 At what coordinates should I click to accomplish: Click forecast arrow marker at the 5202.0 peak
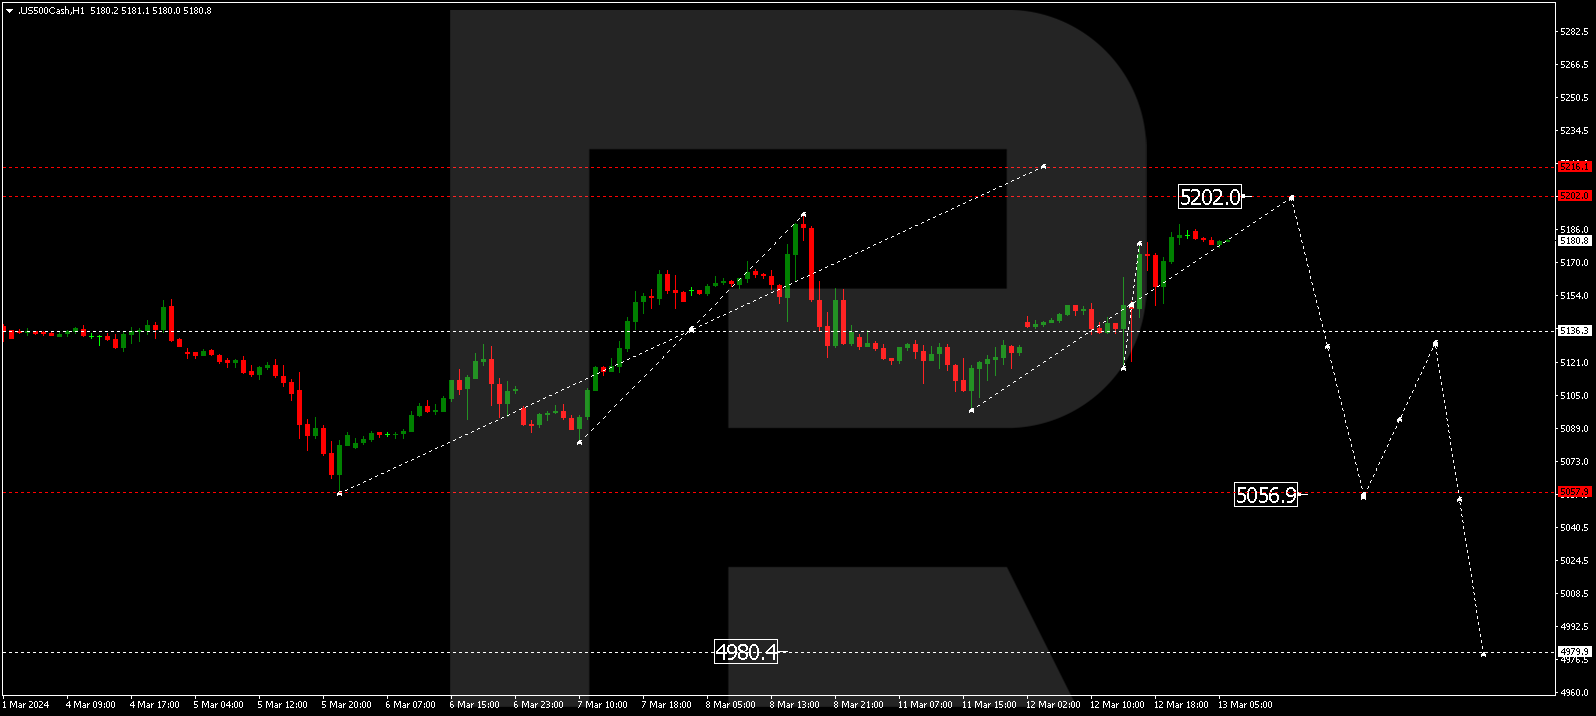(x=1292, y=198)
